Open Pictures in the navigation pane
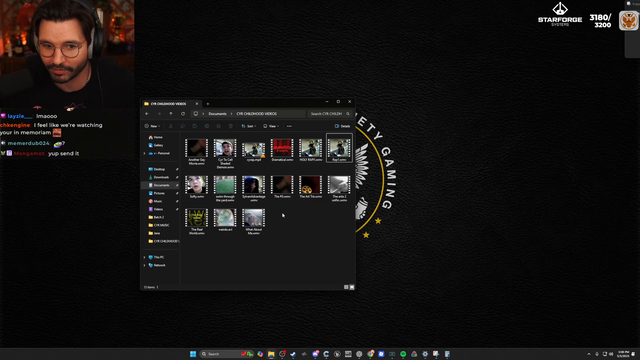640x360 pixels. pyautogui.click(x=159, y=193)
